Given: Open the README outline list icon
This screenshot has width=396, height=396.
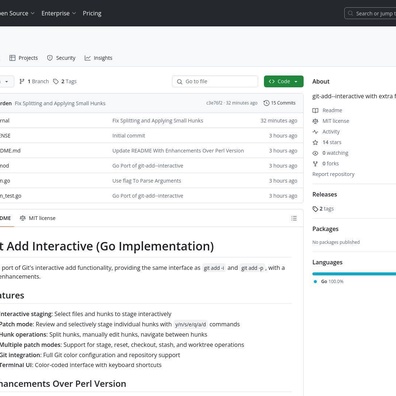Looking at the screenshot, I should pyautogui.click(x=294, y=218).
